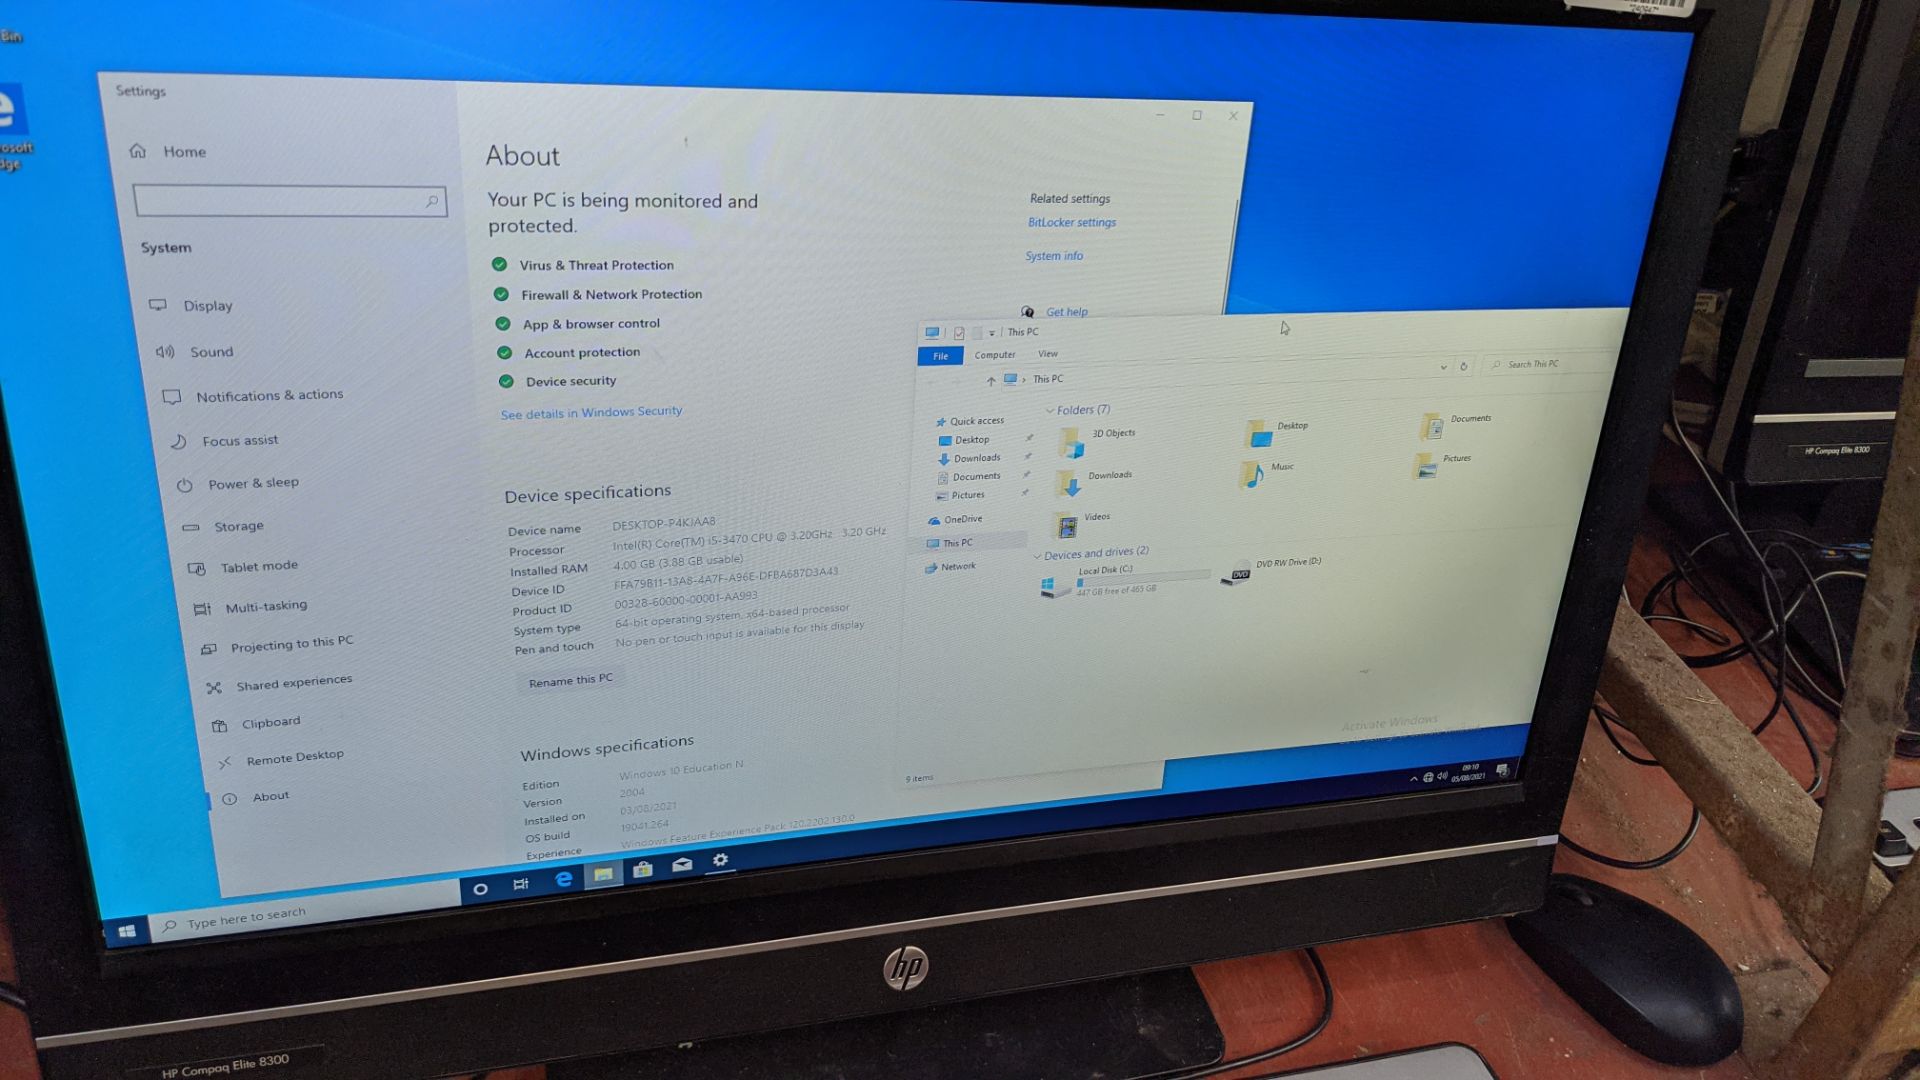Click the Account Protection icon
Screen dimensions: 1920x1080
tap(504, 351)
